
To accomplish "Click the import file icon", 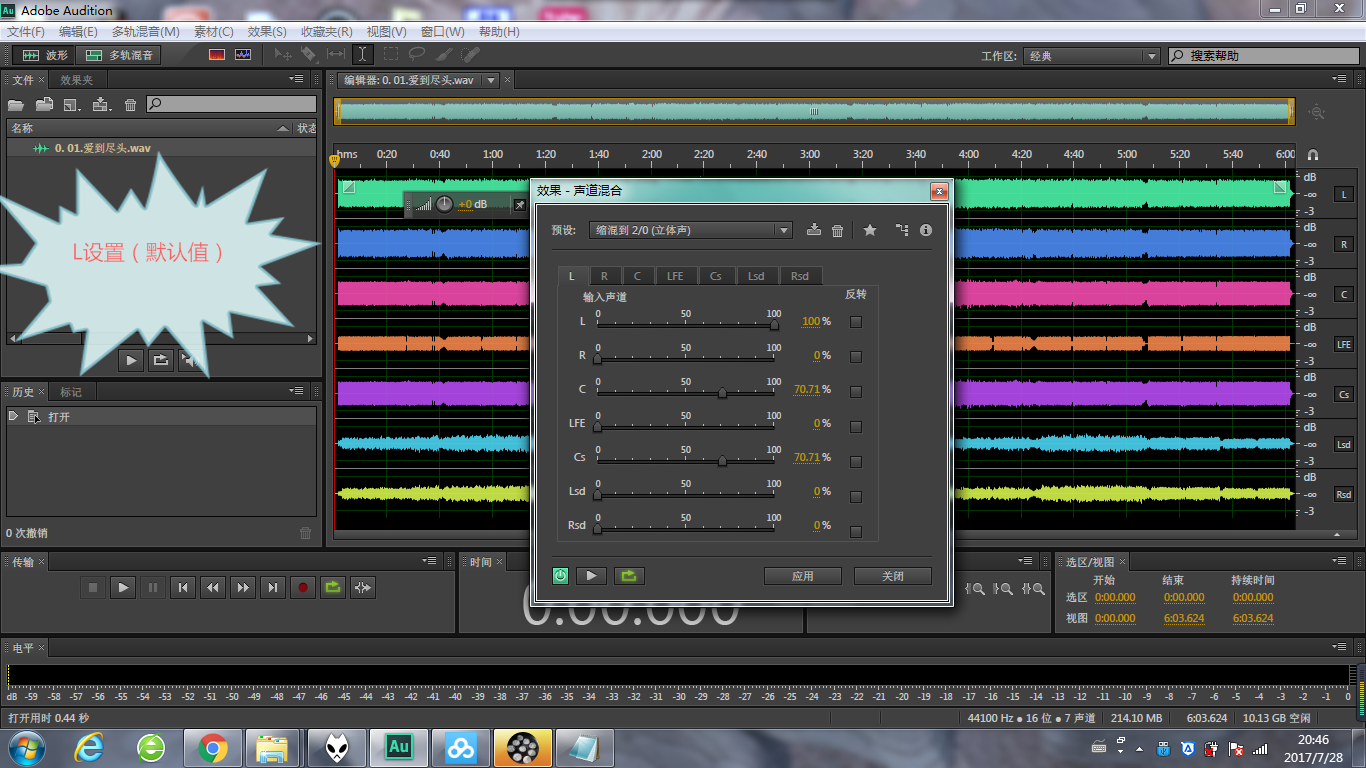I will tap(44, 104).
